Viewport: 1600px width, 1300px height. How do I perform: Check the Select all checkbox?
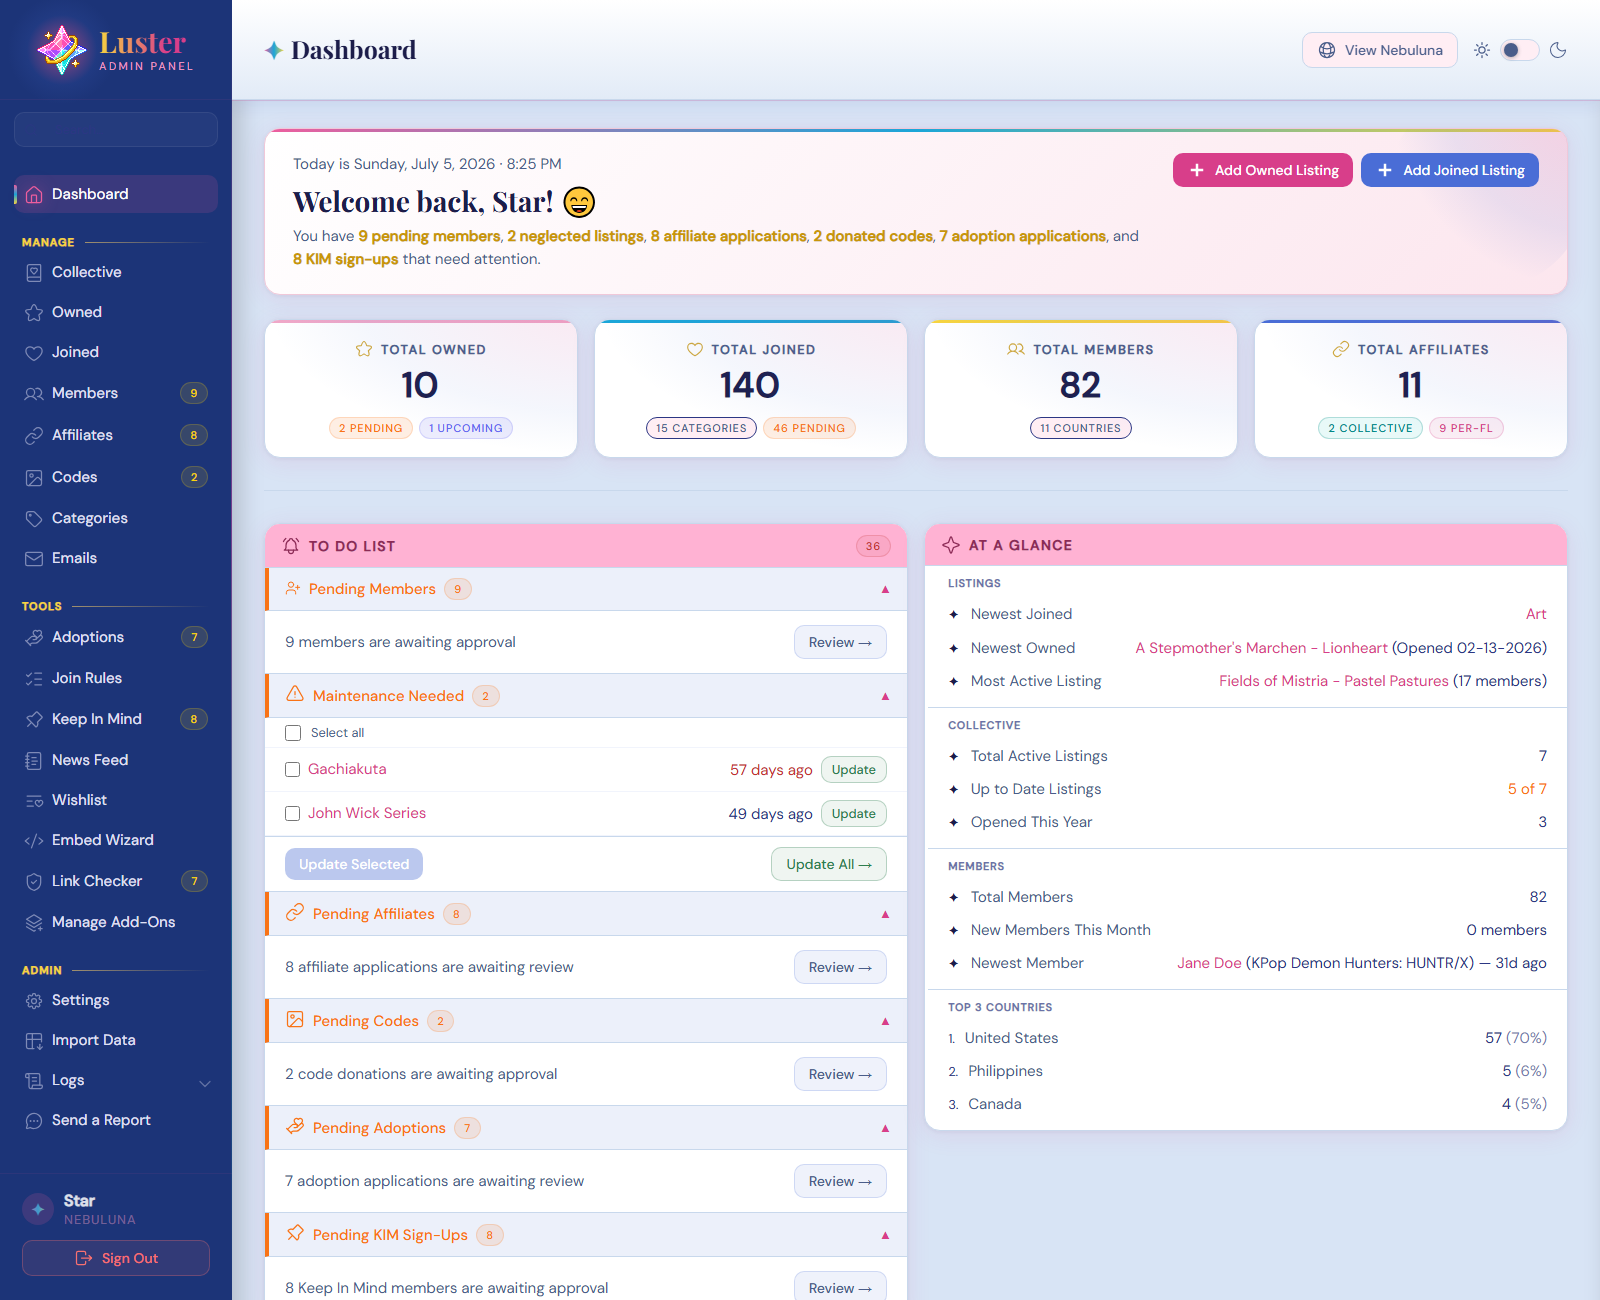coord(293,733)
